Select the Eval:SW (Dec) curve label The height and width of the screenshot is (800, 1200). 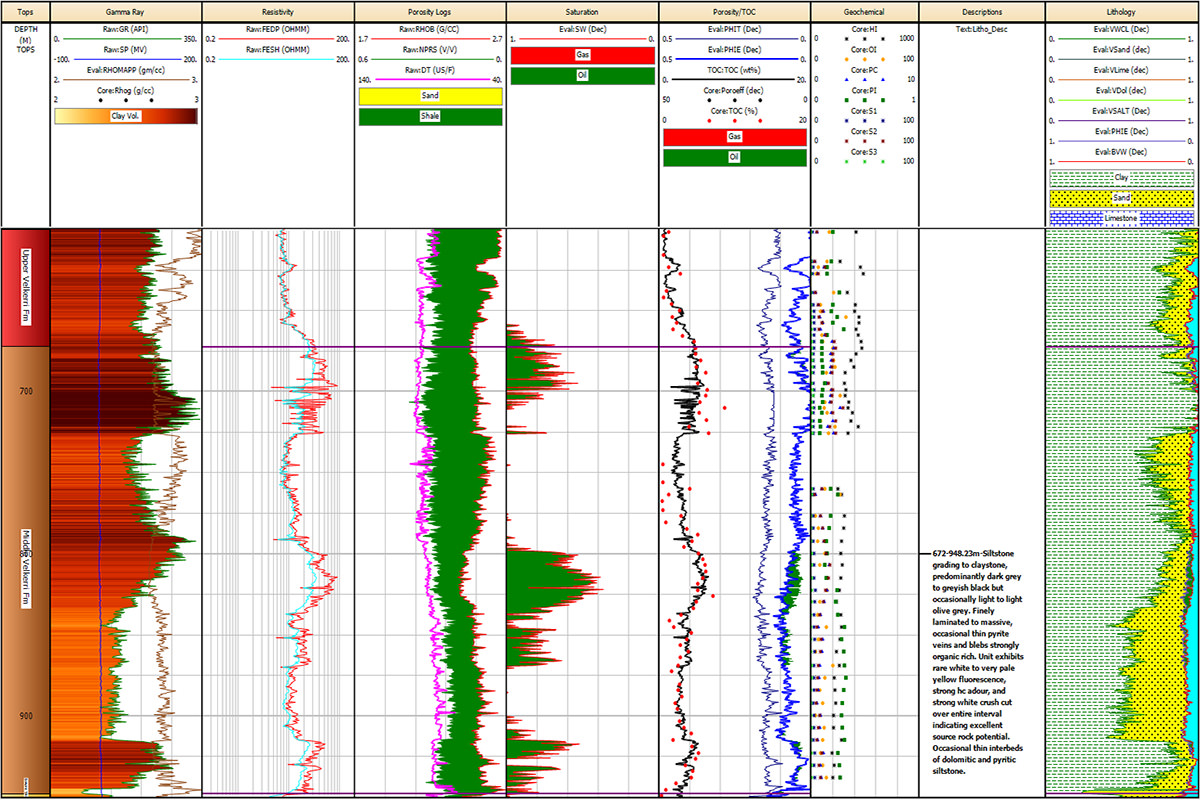582,30
